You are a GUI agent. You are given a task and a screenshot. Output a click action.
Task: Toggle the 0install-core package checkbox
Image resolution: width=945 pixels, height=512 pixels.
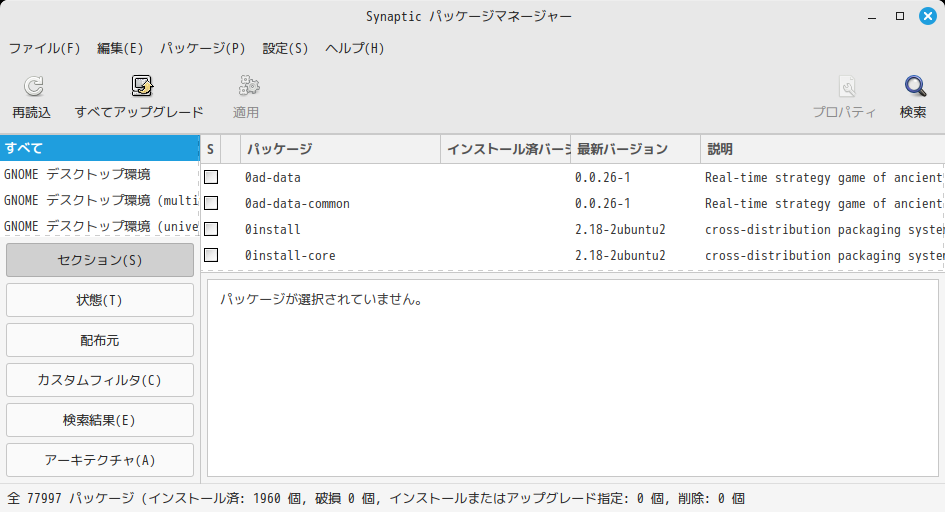click(x=211, y=255)
